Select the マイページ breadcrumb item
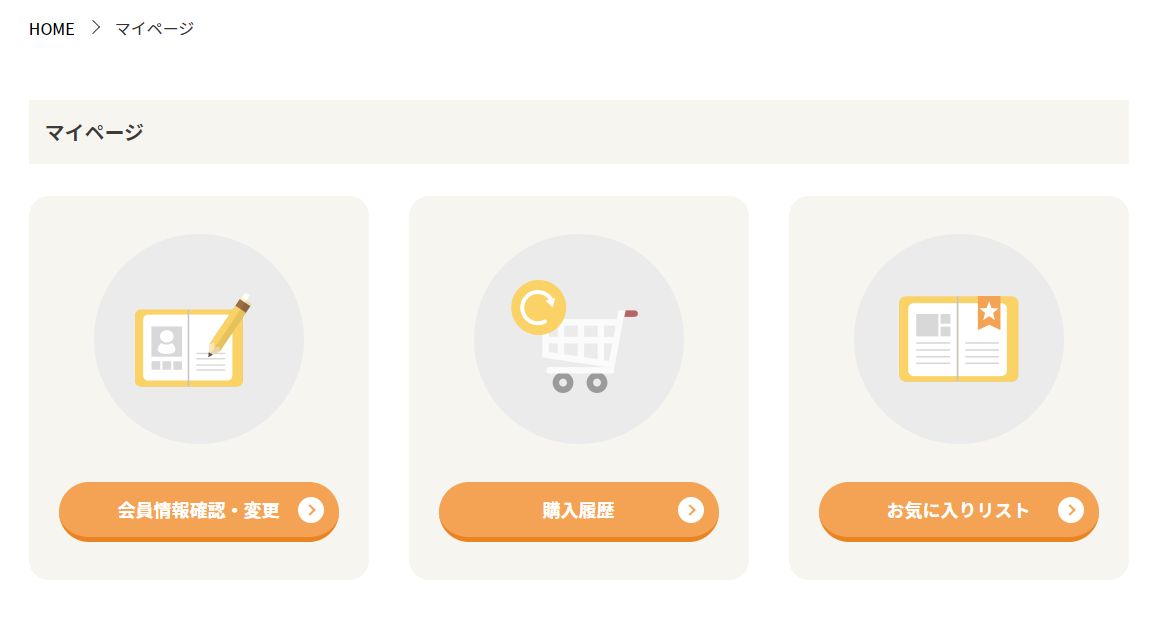Image resolution: width=1174 pixels, height=625 pixels. pyautogui.click(x=154, y=28)
